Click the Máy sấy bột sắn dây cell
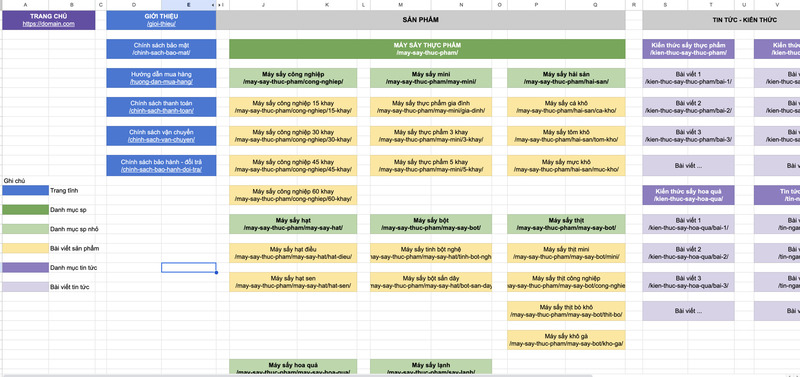This screenshot has height=377, width=800. (x=431, y=282)
